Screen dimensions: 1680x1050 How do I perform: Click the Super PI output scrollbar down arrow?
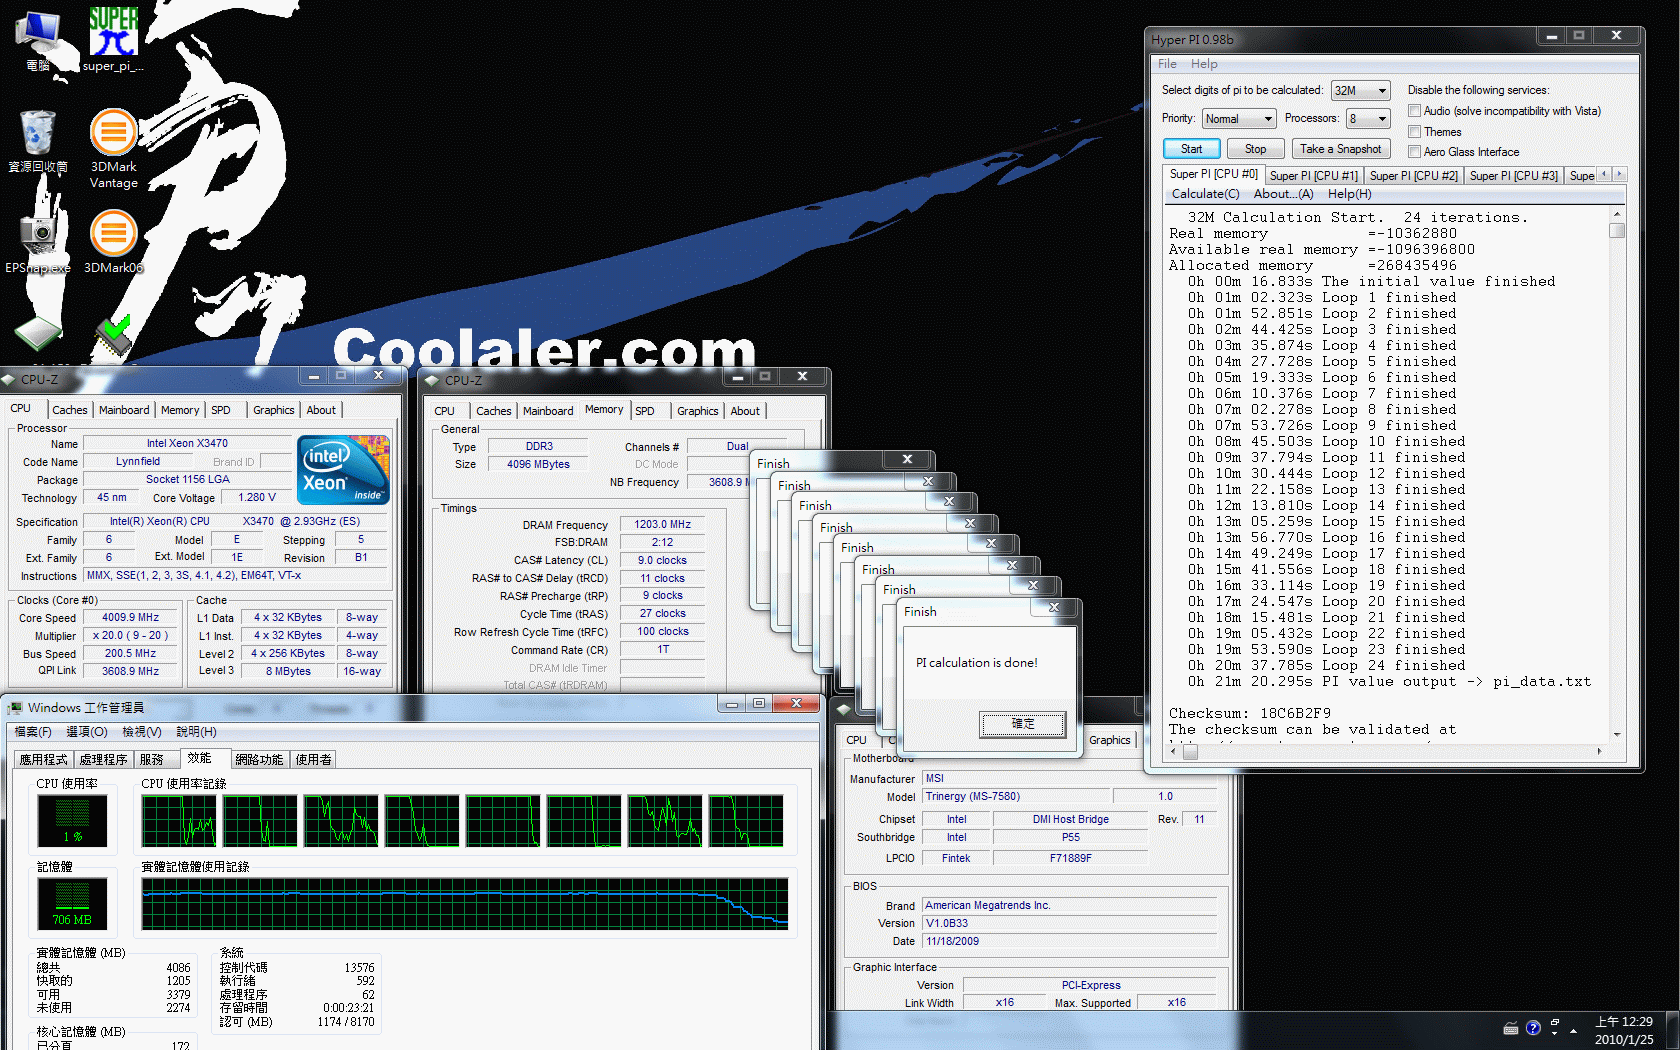tap(1617, 735)
